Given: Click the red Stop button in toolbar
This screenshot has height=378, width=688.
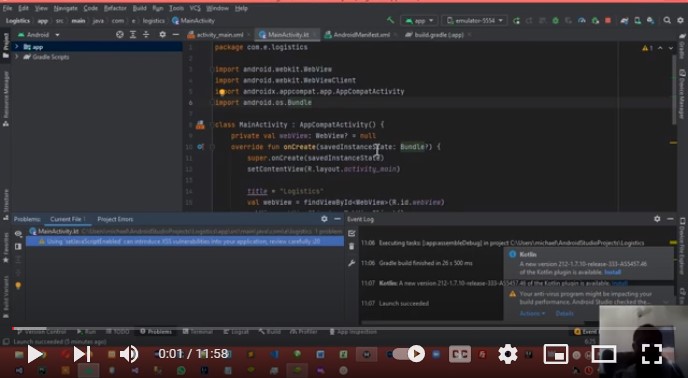Looking at the screenshot, I should (608, 21).
